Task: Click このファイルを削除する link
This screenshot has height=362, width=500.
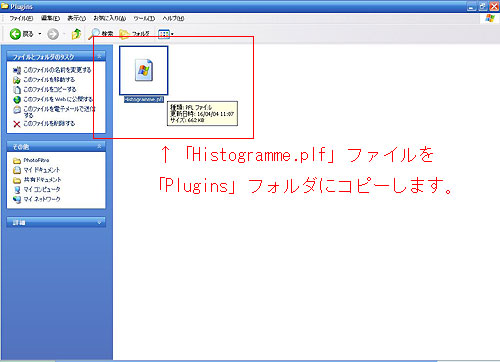Action: 49,124
